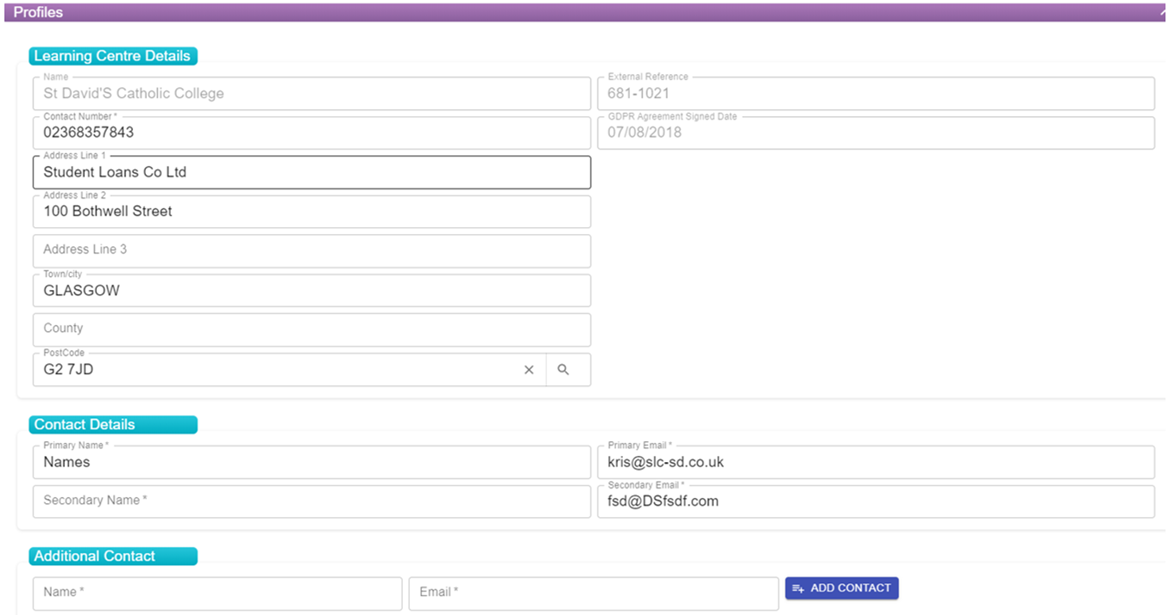The height and width of the screenshot is (615, 1169).
Task: Focus the empty Secondary Name field
Action: pos(312,501)
